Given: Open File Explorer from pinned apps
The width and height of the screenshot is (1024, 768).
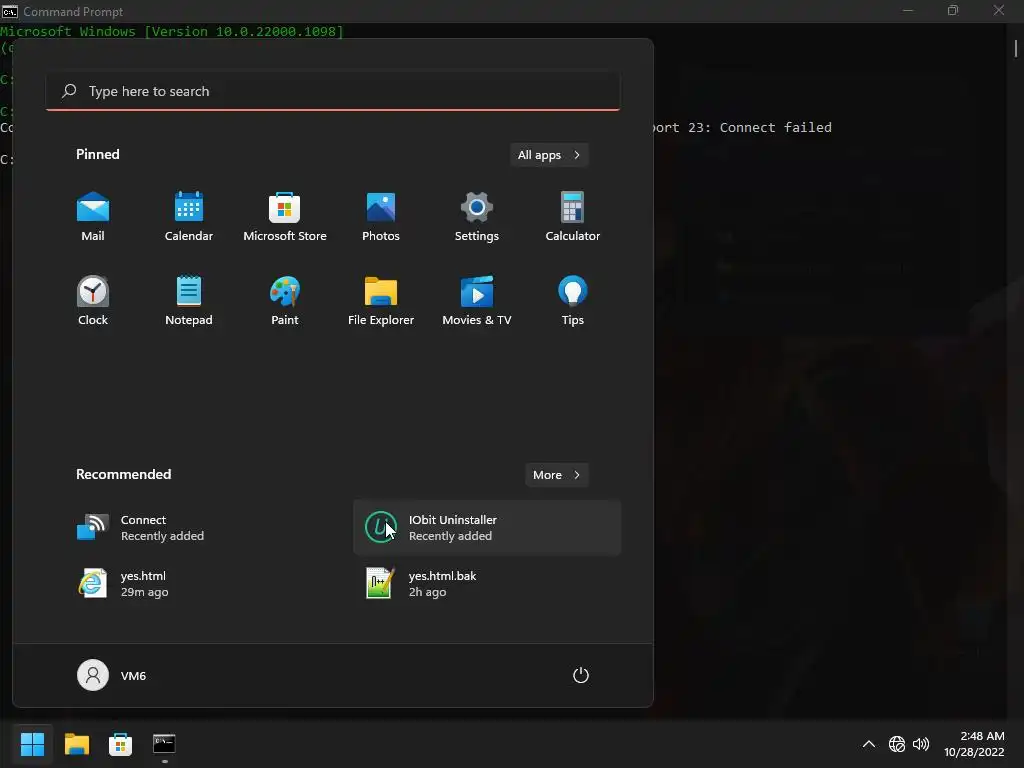Looking at the screenshot, I should coord(381,300).
